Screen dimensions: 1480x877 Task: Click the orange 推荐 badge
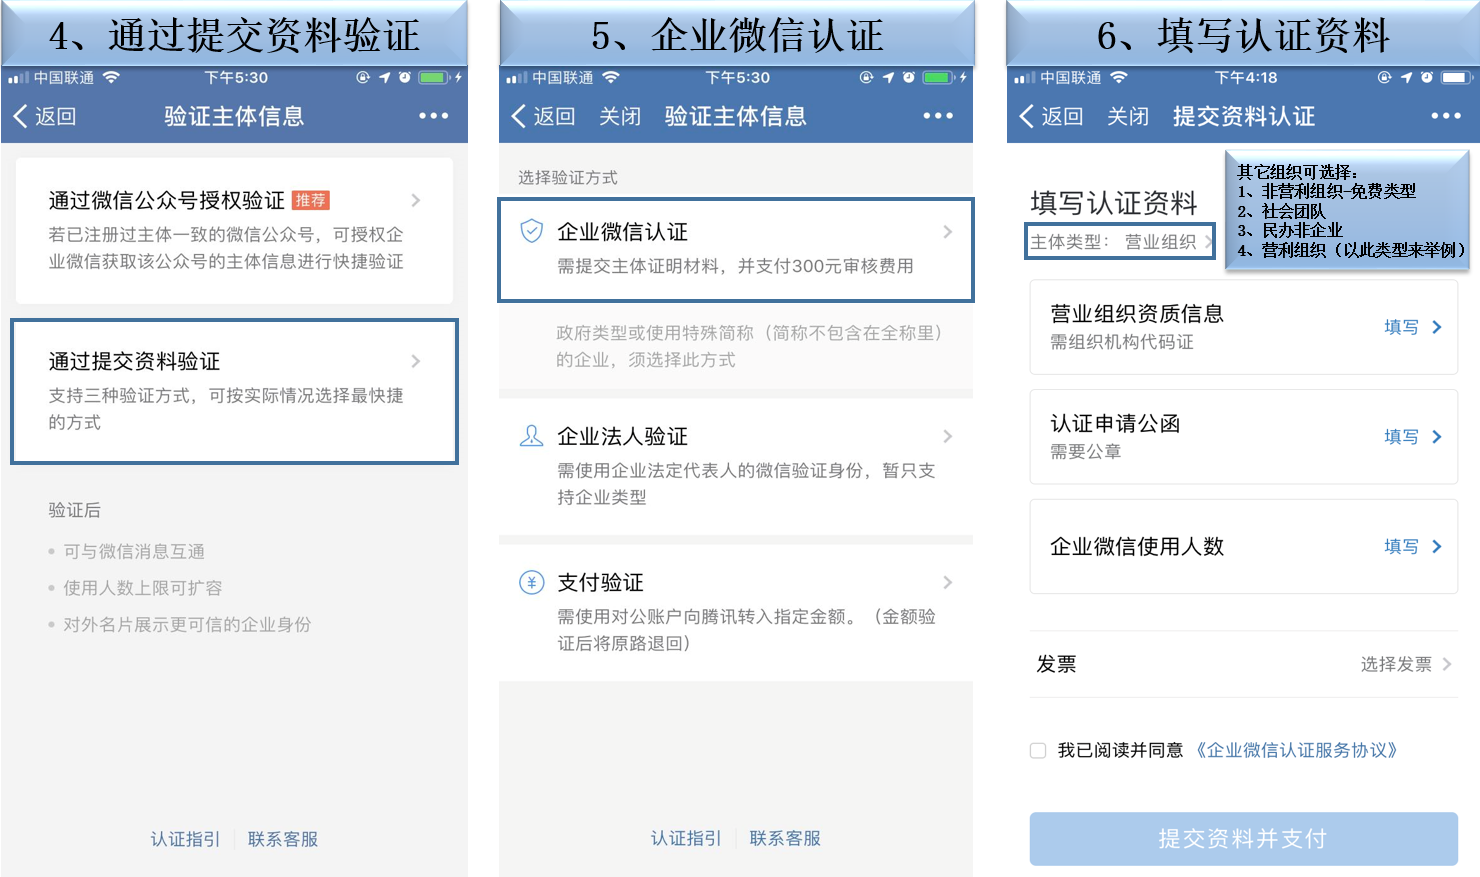tap(311, 200)
